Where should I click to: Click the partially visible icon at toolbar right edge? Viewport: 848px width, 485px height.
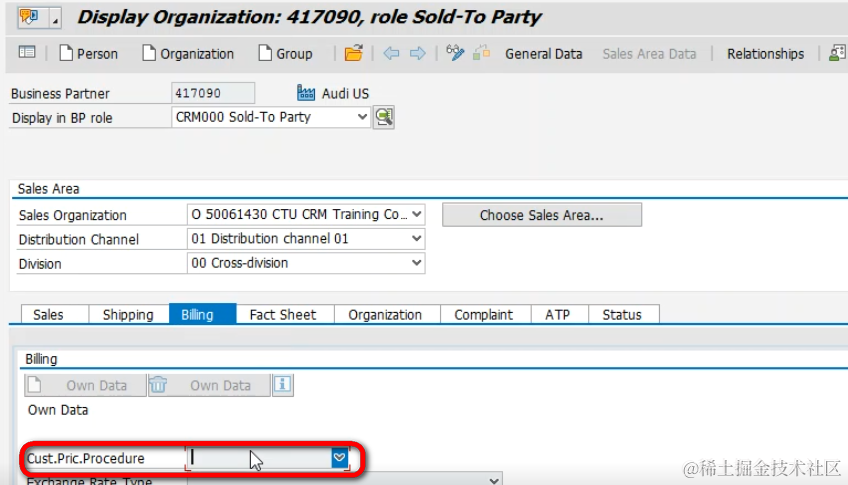click(x=838, y=52)
